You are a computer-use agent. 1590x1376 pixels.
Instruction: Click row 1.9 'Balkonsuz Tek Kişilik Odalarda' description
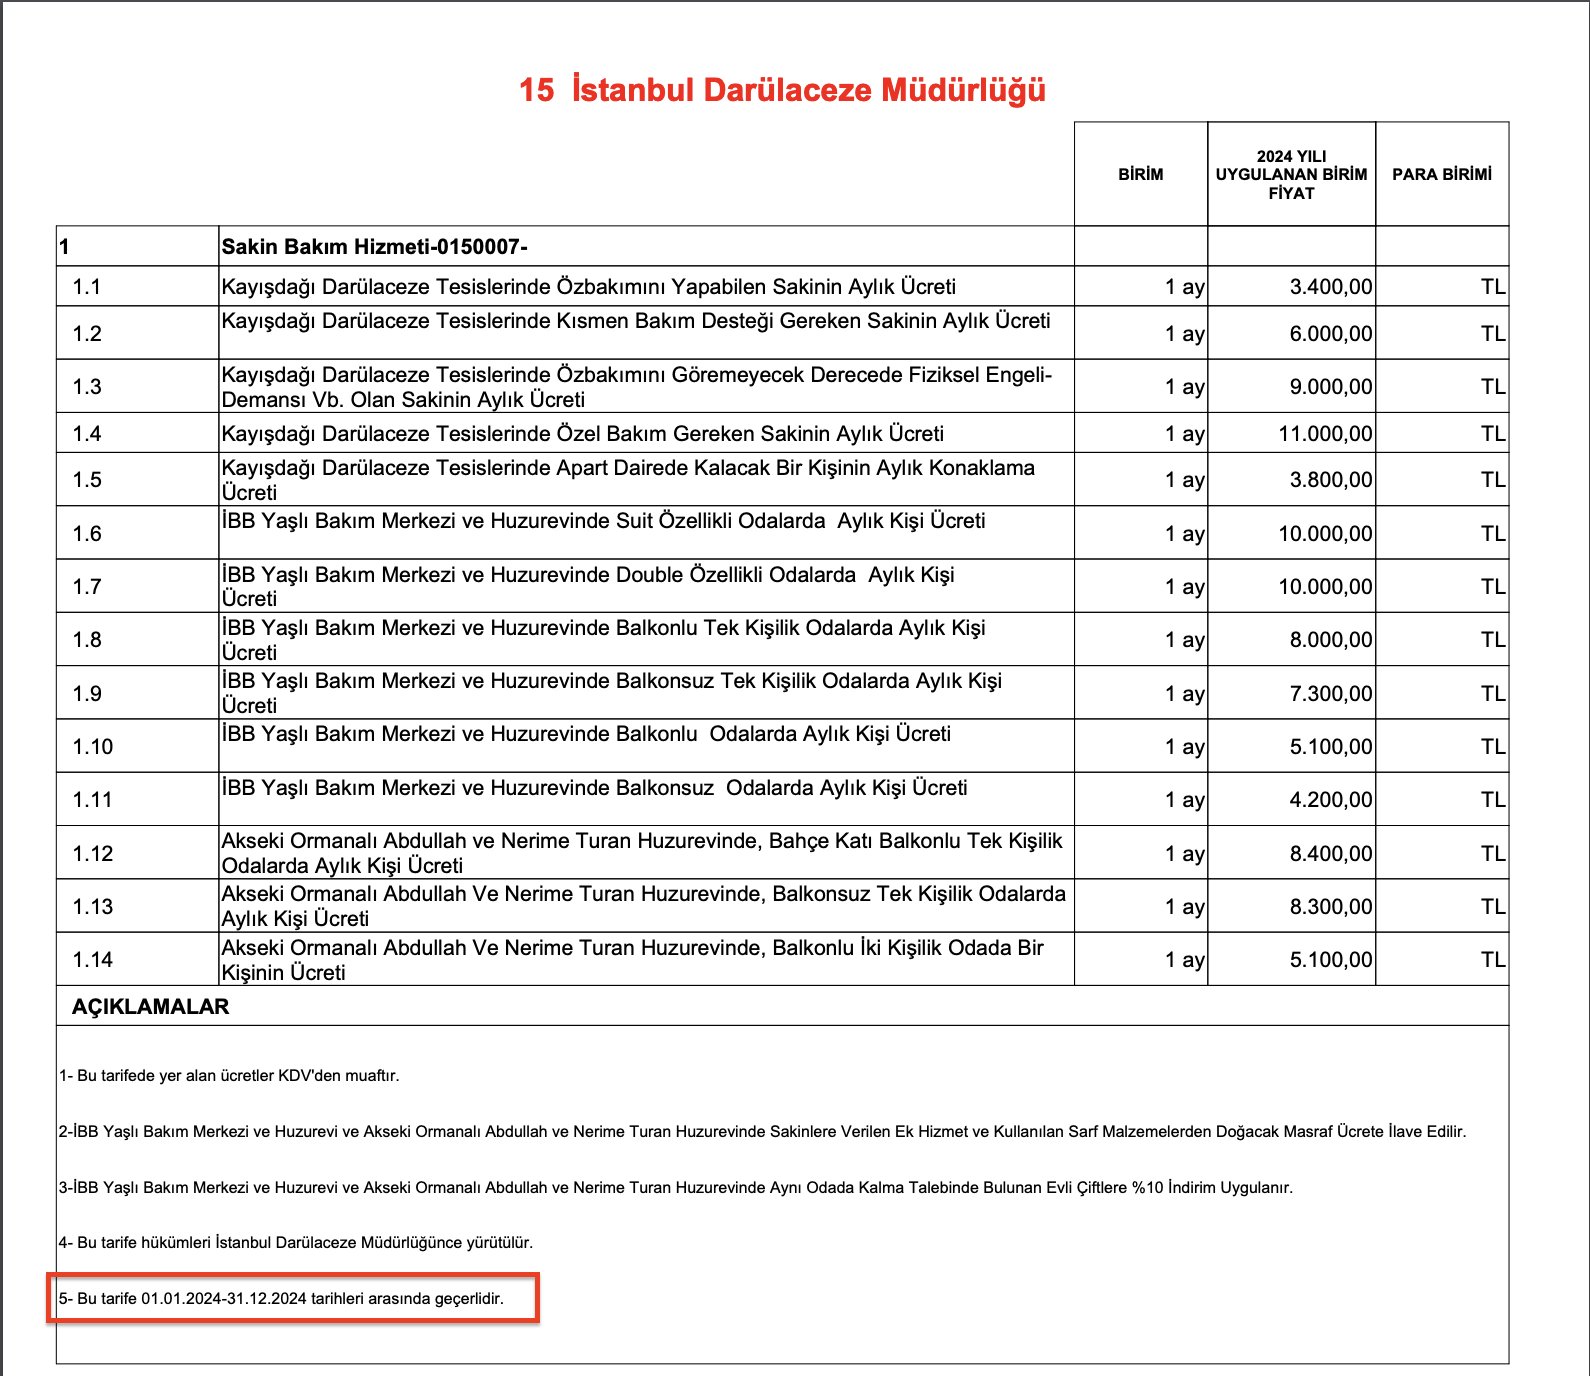point(611,693)
